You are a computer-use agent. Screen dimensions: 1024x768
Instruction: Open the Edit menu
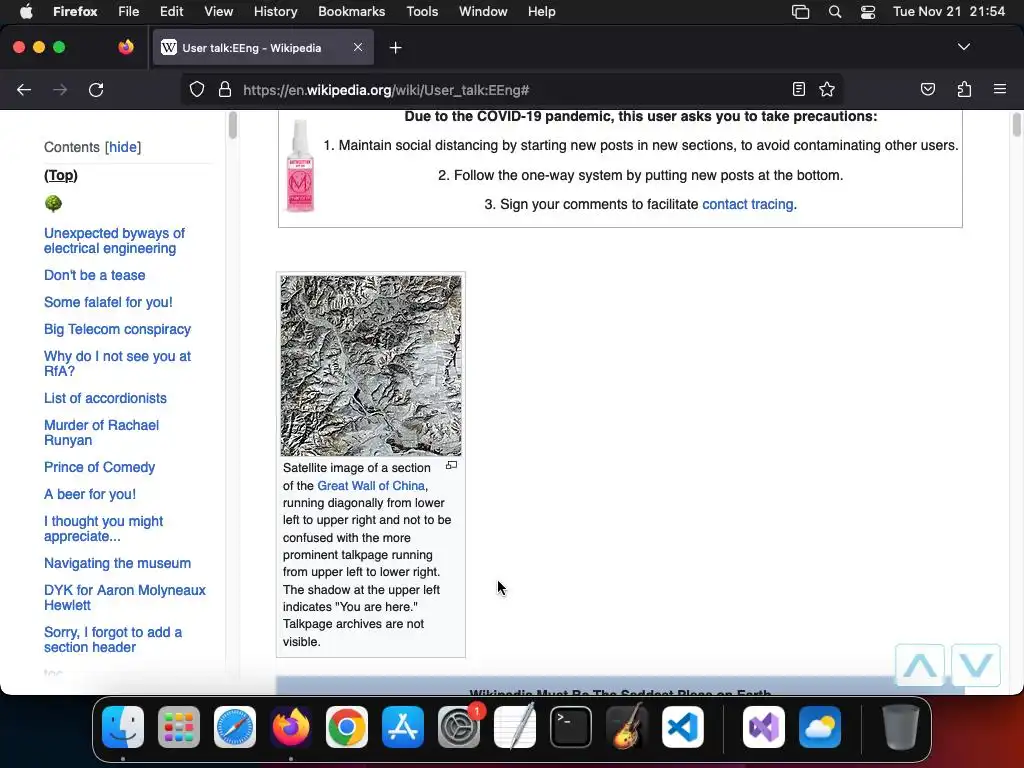pyautogui.click(x=172, y=11)
